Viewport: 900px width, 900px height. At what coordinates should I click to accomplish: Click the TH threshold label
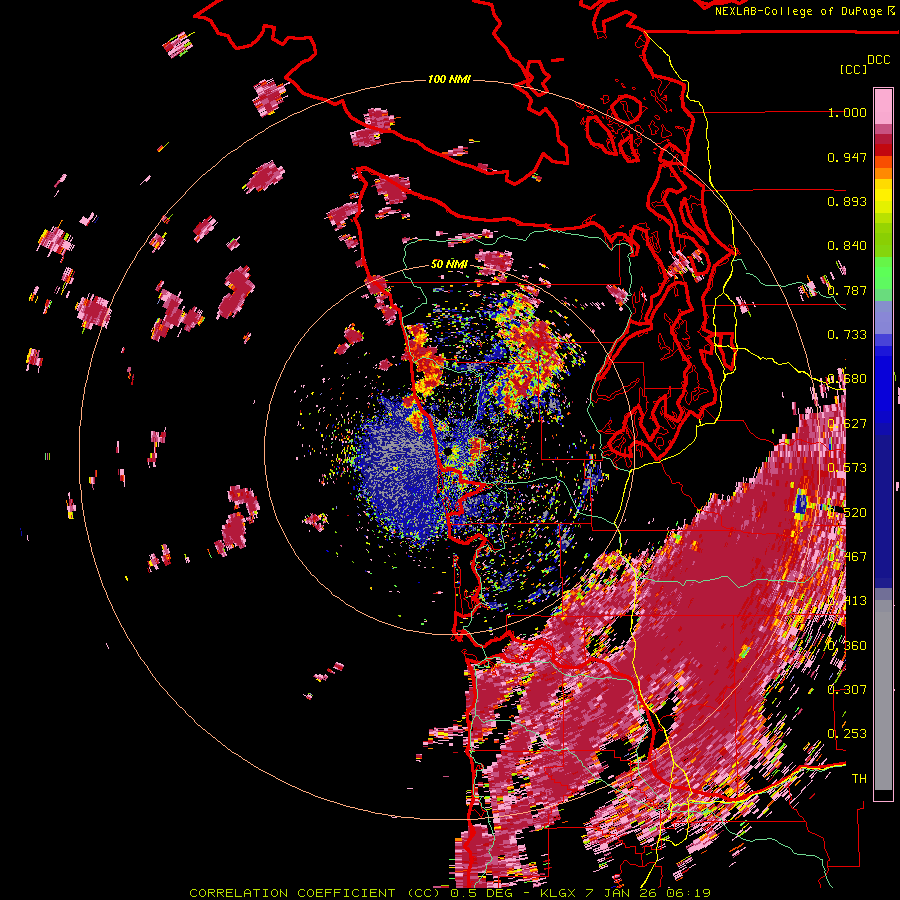[x=859, y=778]
